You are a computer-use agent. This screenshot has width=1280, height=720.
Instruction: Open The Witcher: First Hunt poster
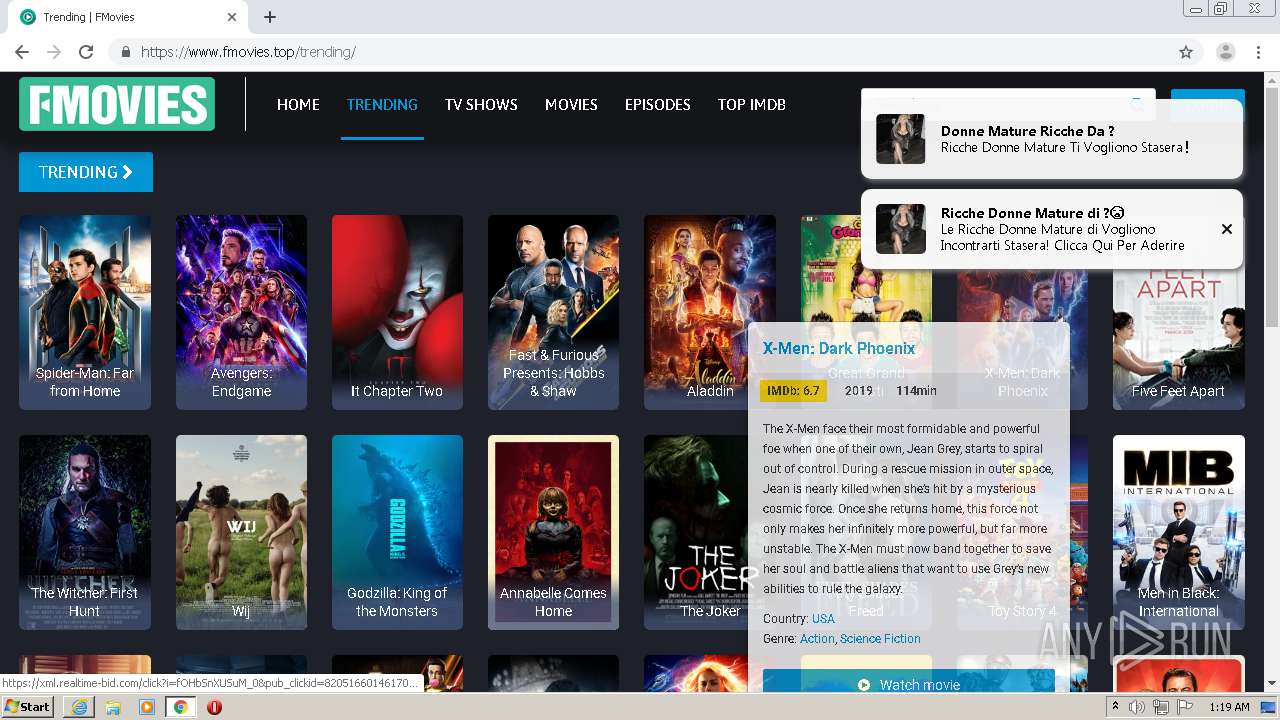point(85,532)
